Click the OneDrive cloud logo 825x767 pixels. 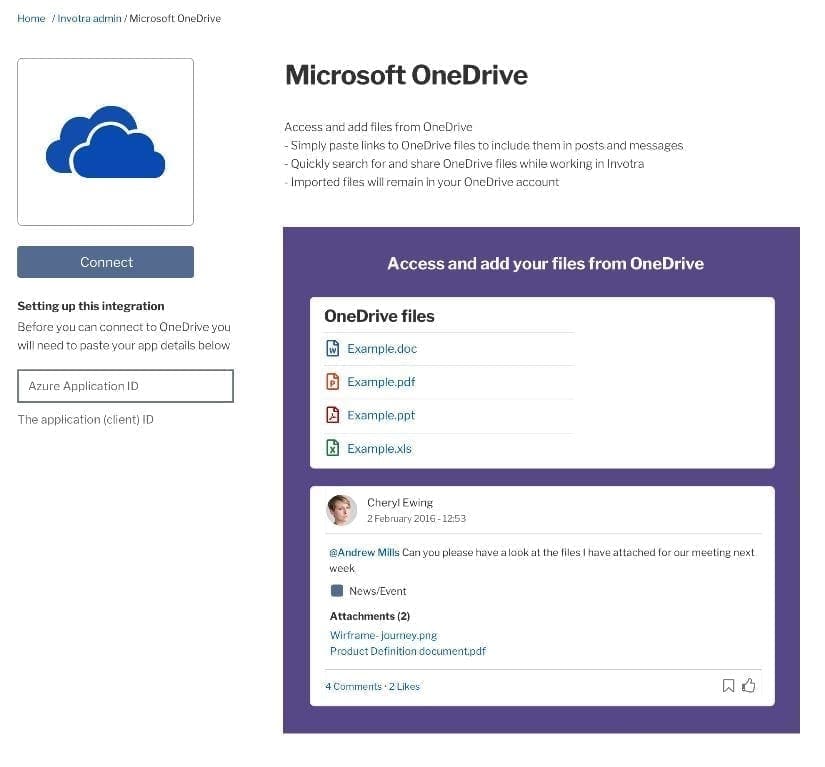pos(105,142)
